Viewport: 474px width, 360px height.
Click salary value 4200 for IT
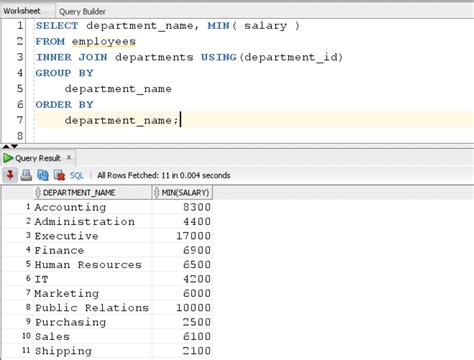coord(182,279)
